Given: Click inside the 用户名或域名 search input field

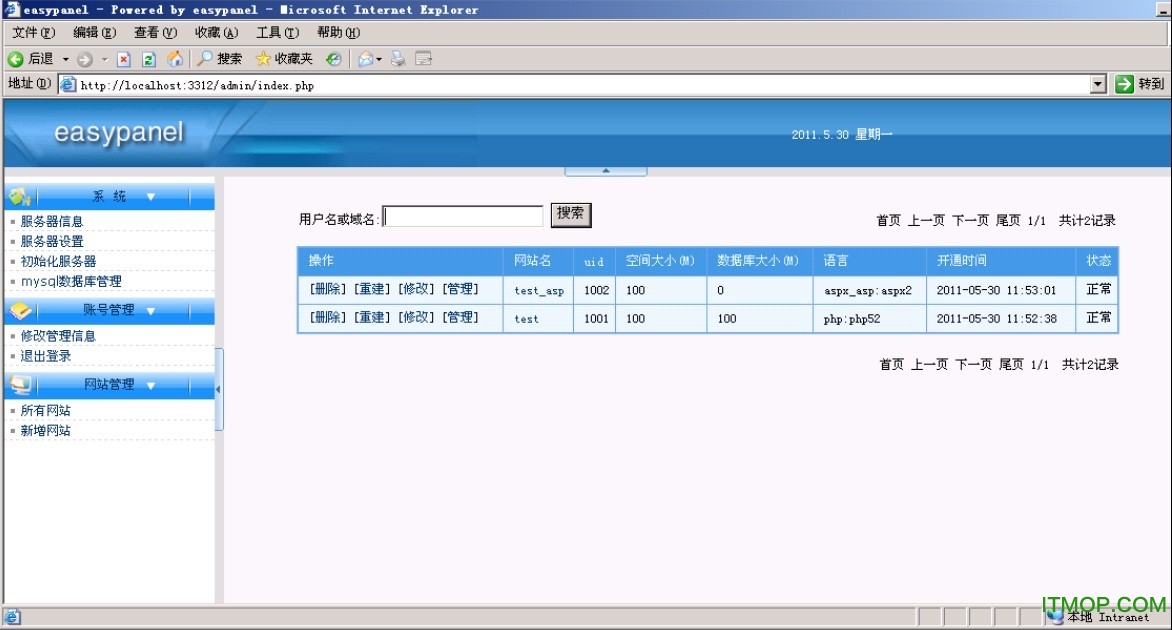Looking at the screenshot, I should point(463,214).
